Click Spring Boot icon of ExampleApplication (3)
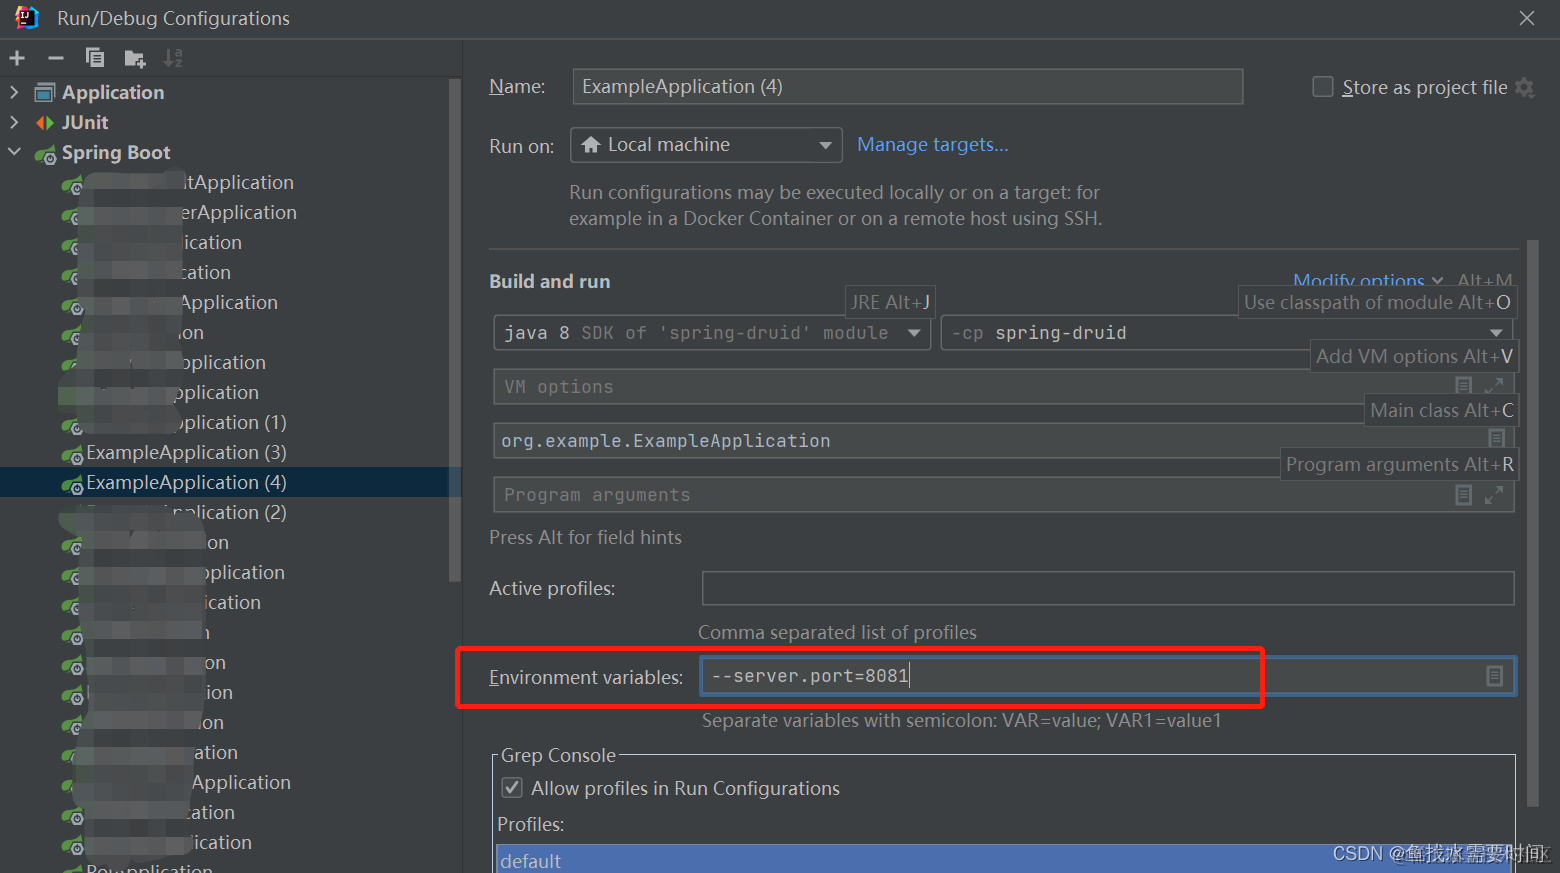This screenshot has width=1560, height=873. (72, 455)
